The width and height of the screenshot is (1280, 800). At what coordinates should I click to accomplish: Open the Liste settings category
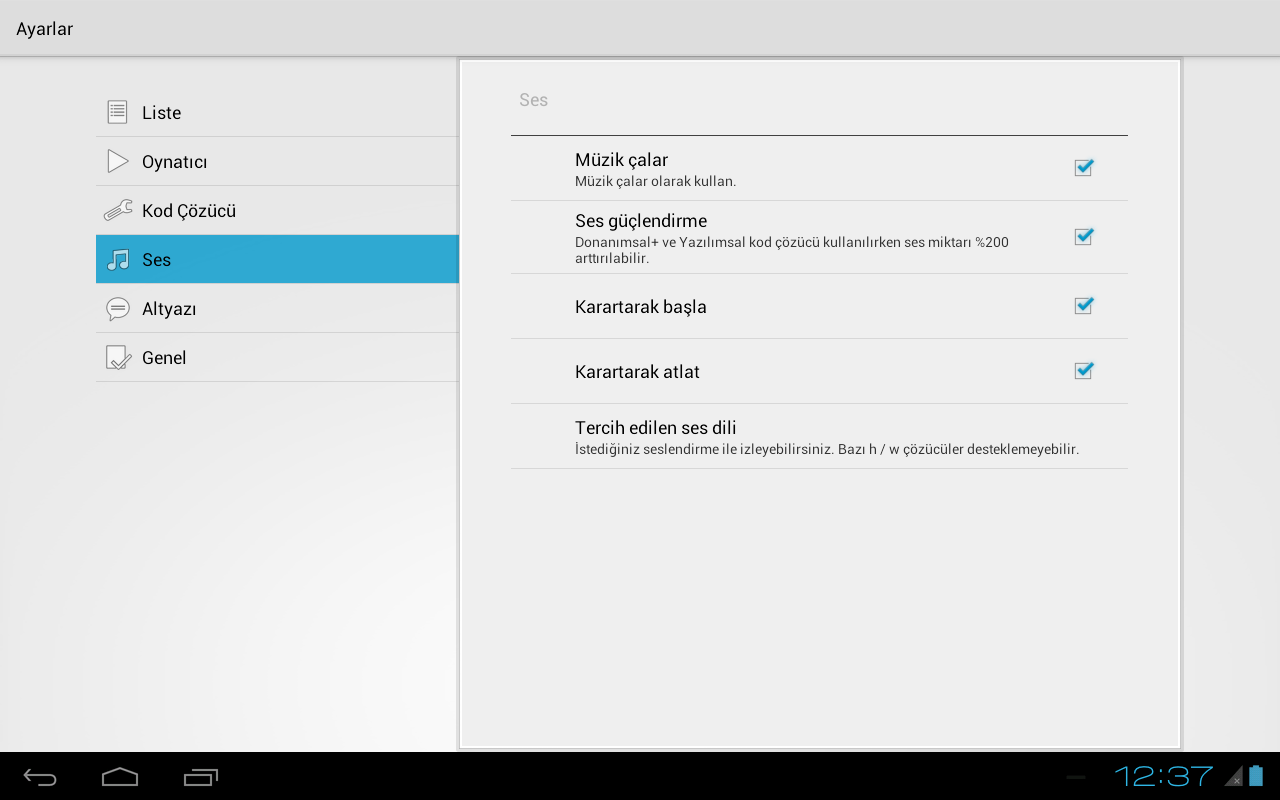click(277, 112)
